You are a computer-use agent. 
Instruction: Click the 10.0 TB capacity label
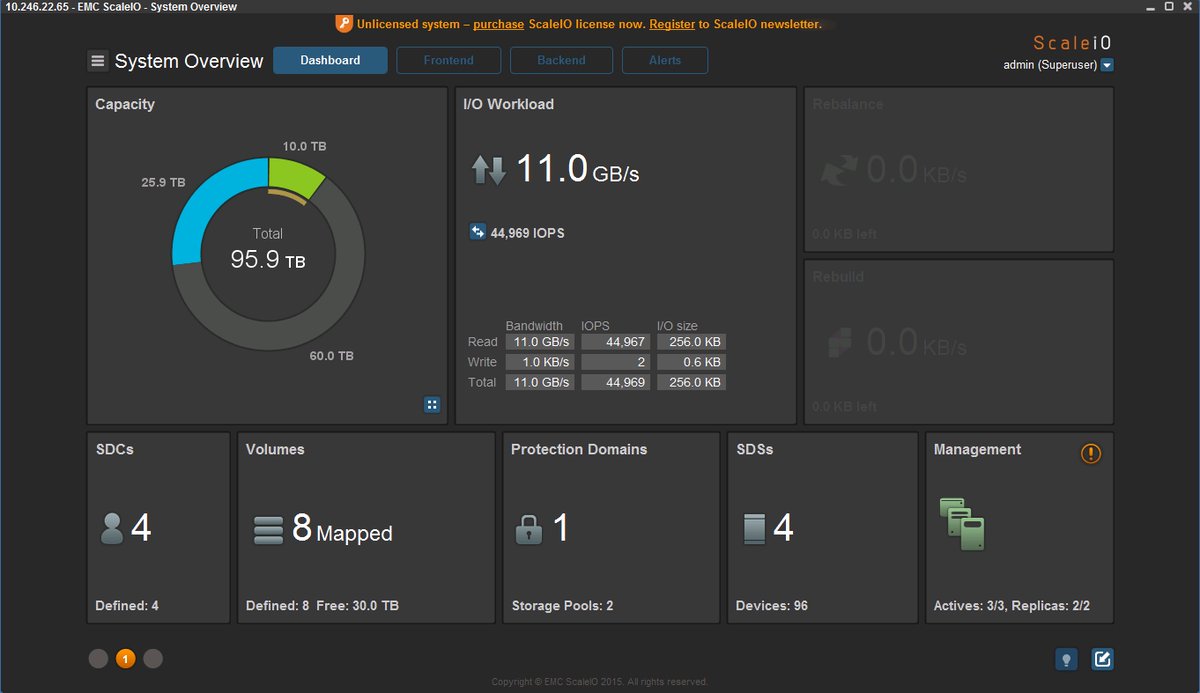tap(305, 146)
